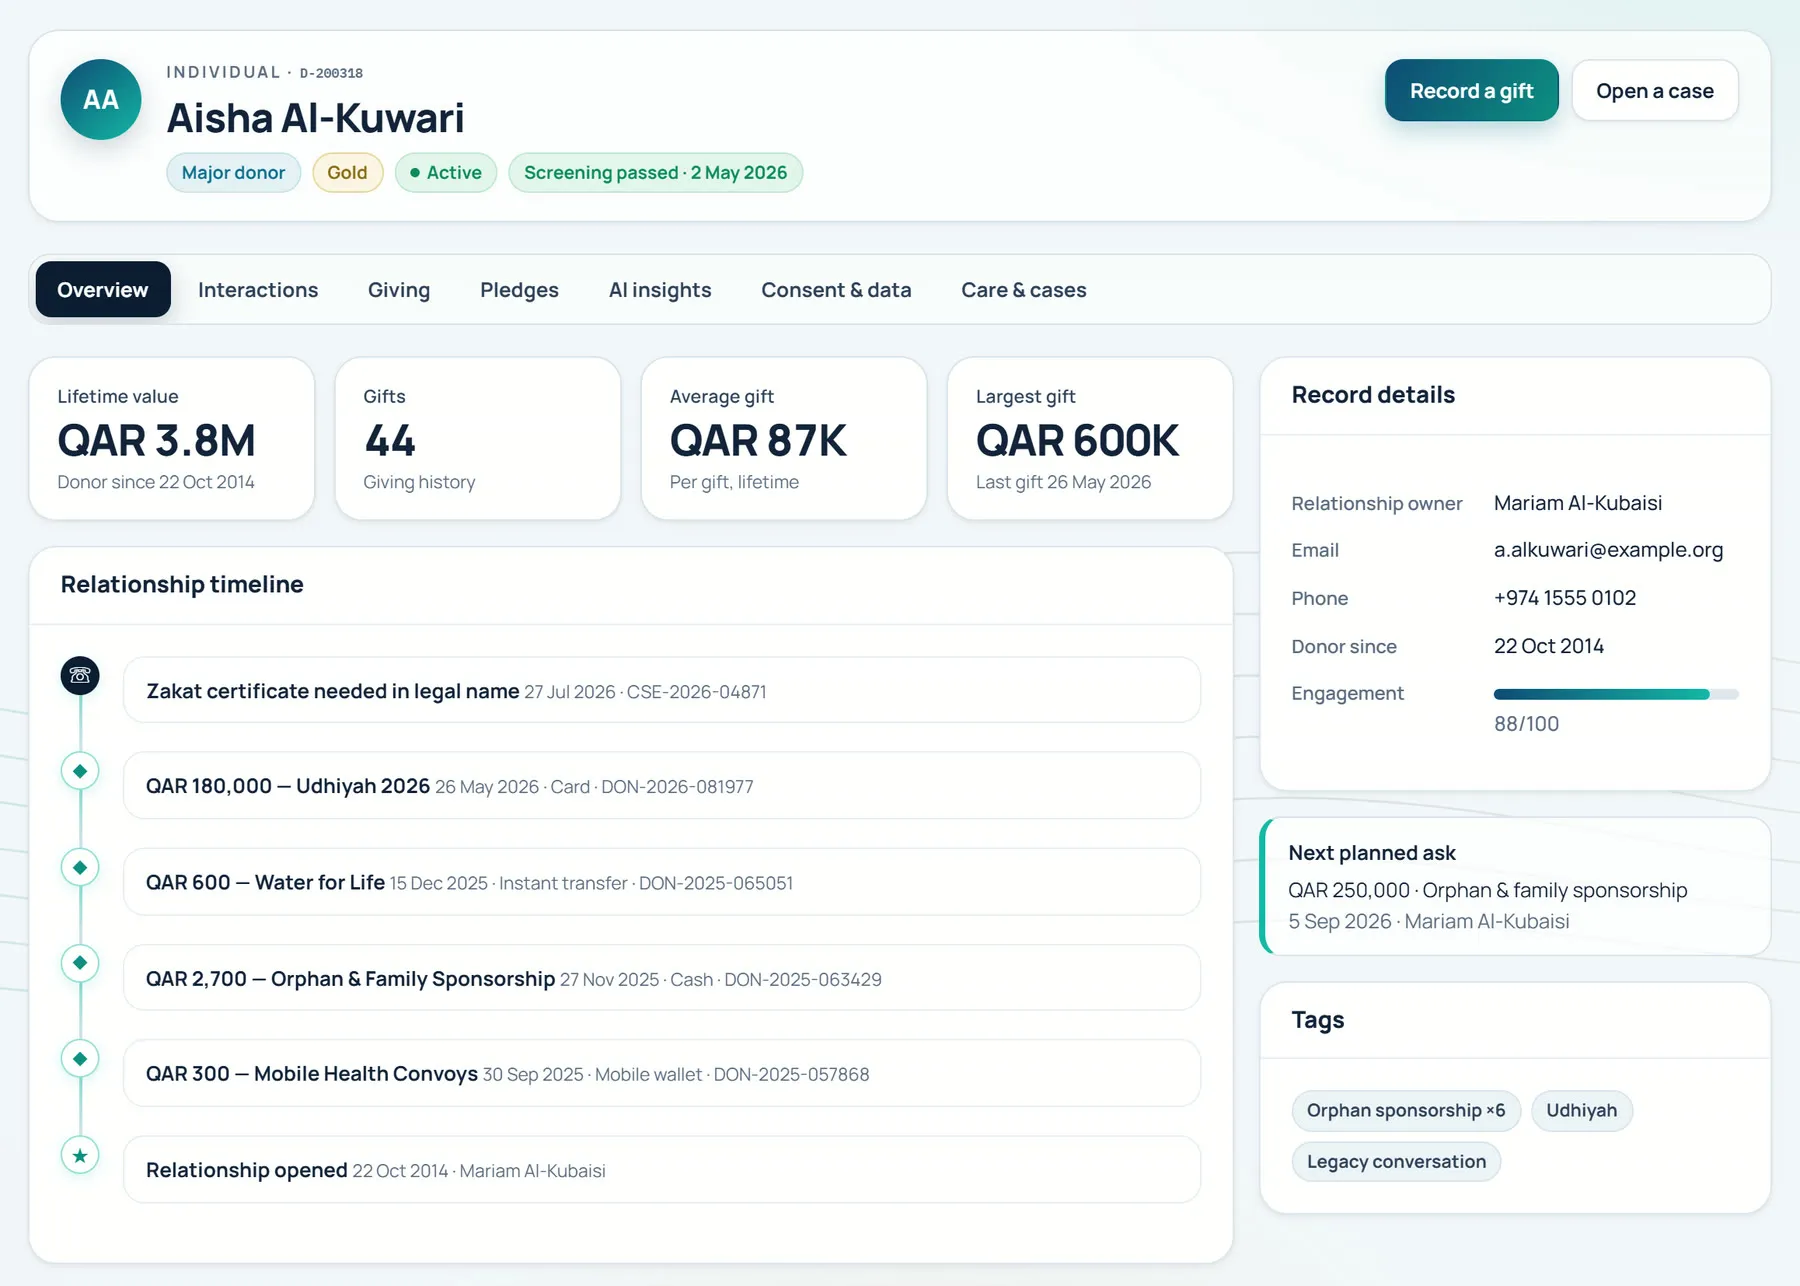The width and height of the screenshot is (1800, 1286).
Task: Click the Active status badge
Action: [446, 173]
